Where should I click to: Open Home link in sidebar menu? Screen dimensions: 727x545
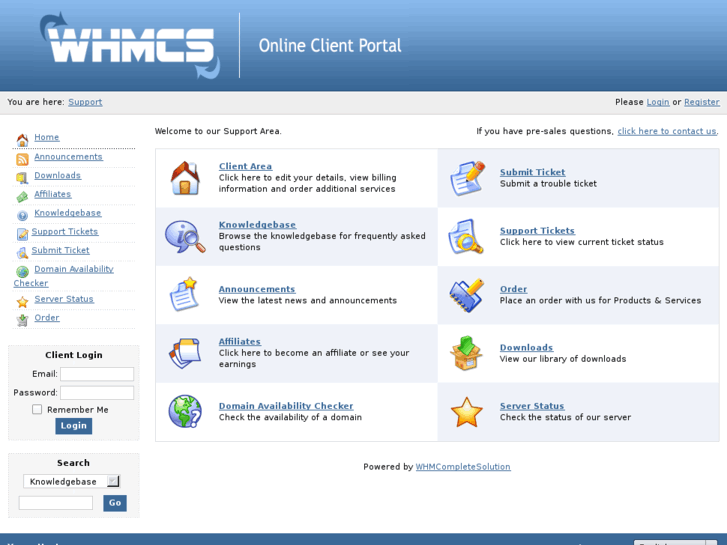[46, 137]
